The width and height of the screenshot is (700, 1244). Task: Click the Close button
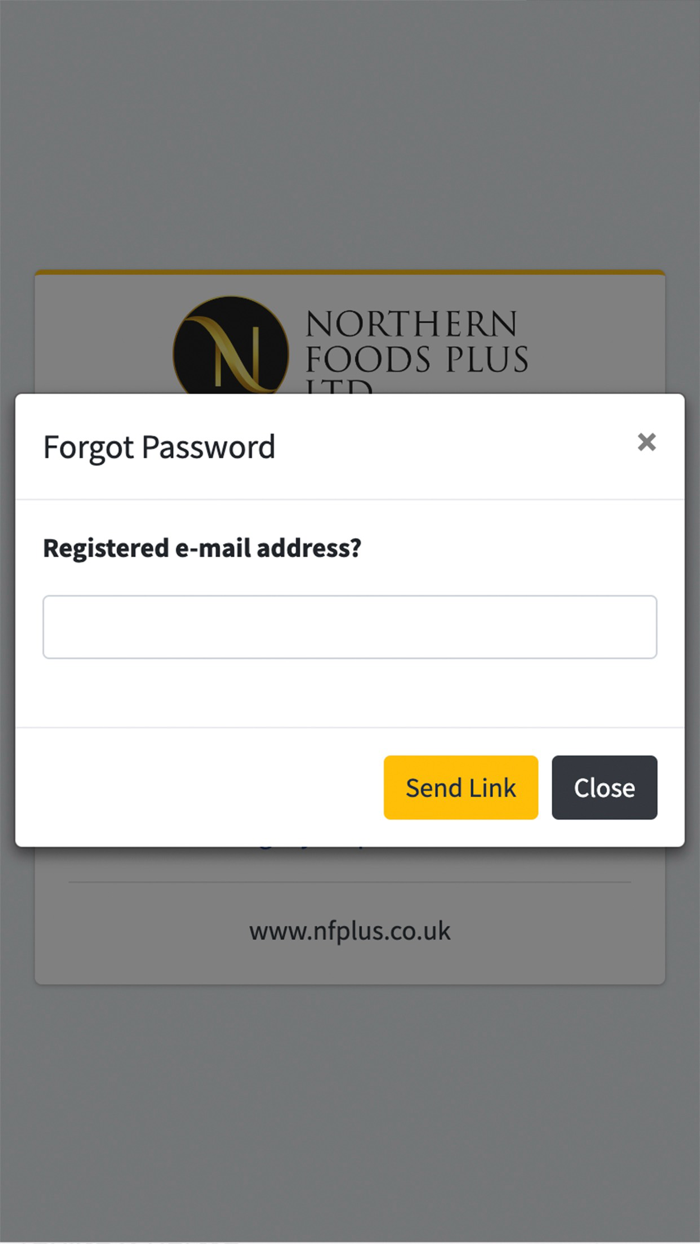(604, 787)
